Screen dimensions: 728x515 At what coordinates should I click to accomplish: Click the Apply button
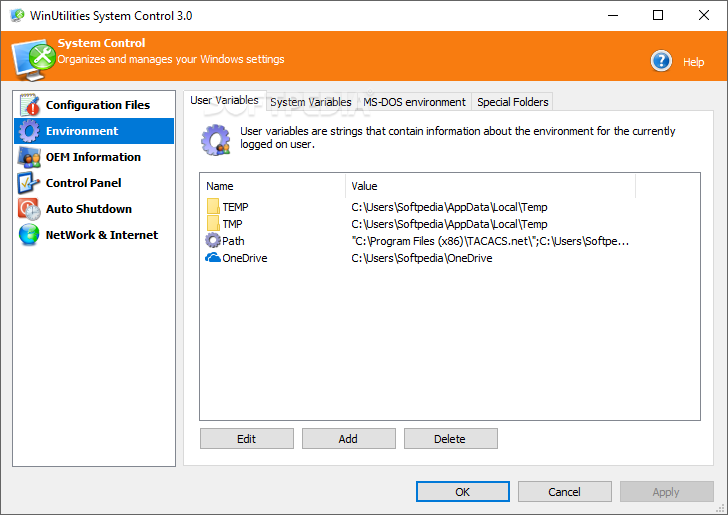pyautogui.click(x=666, y=491)
